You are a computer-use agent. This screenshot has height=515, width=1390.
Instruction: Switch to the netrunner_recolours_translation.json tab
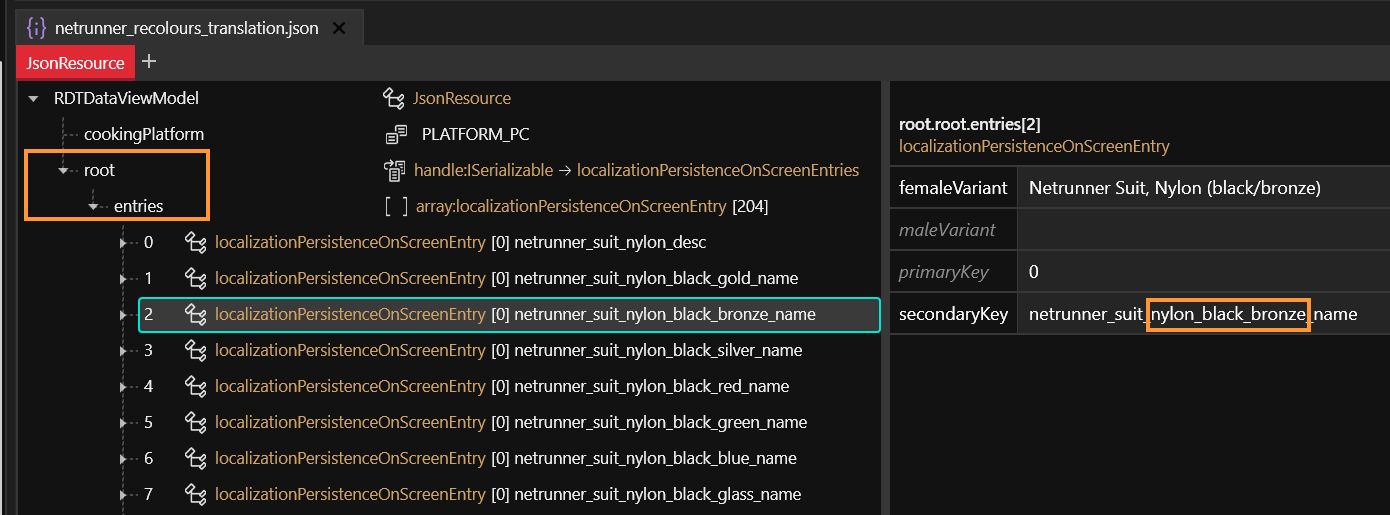pos(186,28)
